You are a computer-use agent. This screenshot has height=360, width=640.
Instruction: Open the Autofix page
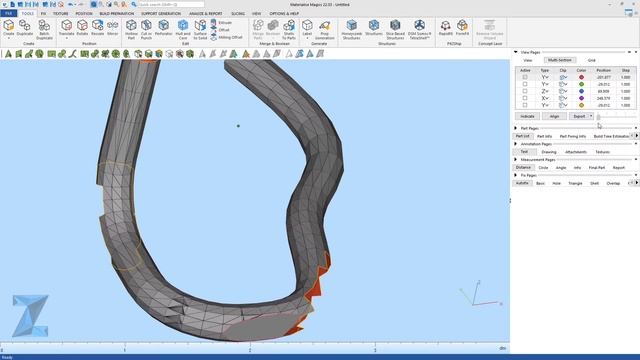click(522, 183)
